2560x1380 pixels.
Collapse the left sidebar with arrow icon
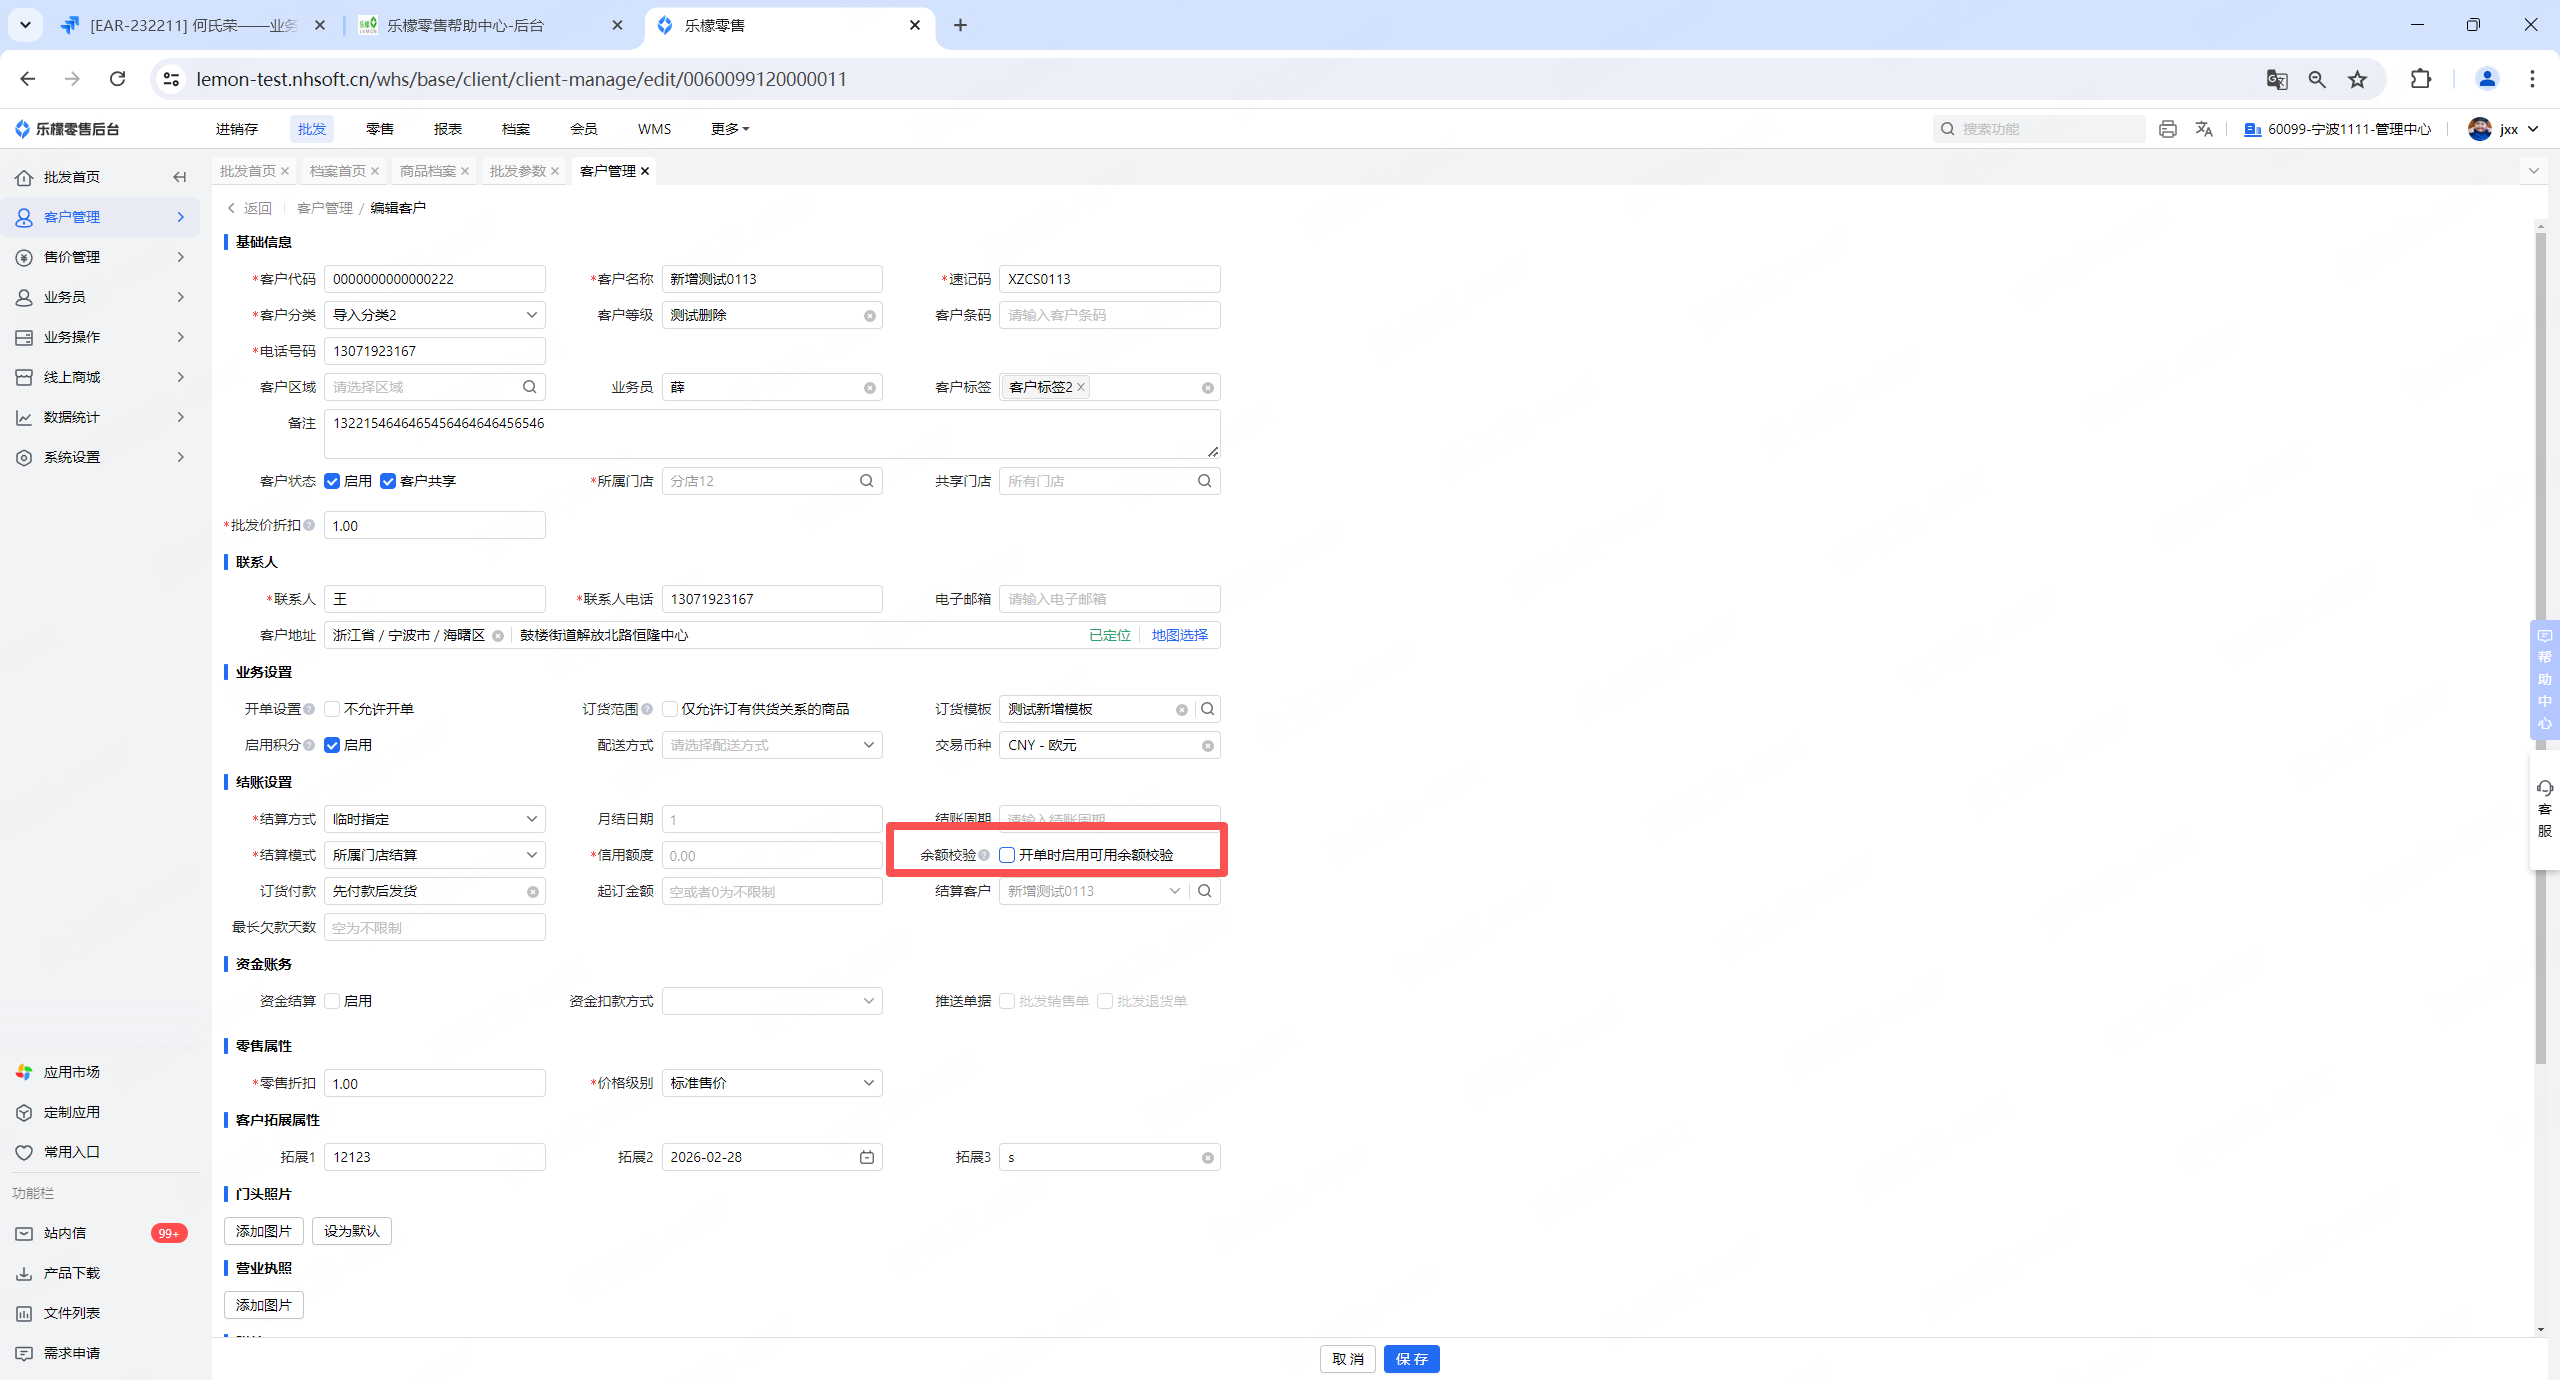point(180,177)
